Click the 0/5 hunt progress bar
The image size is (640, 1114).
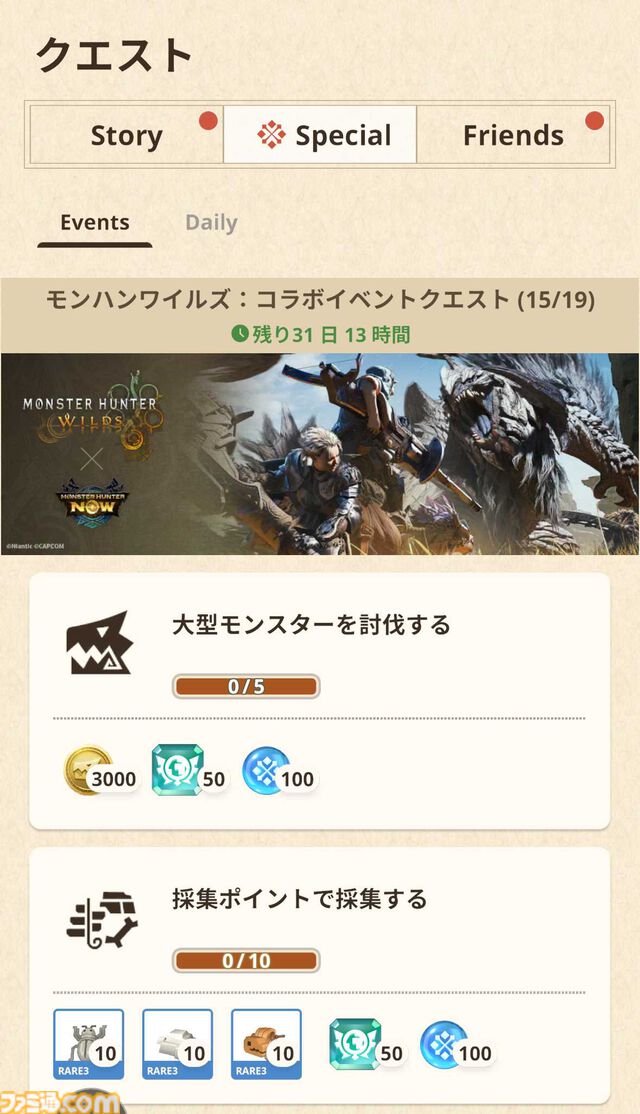pyautogui.click(x=246, y=686)
